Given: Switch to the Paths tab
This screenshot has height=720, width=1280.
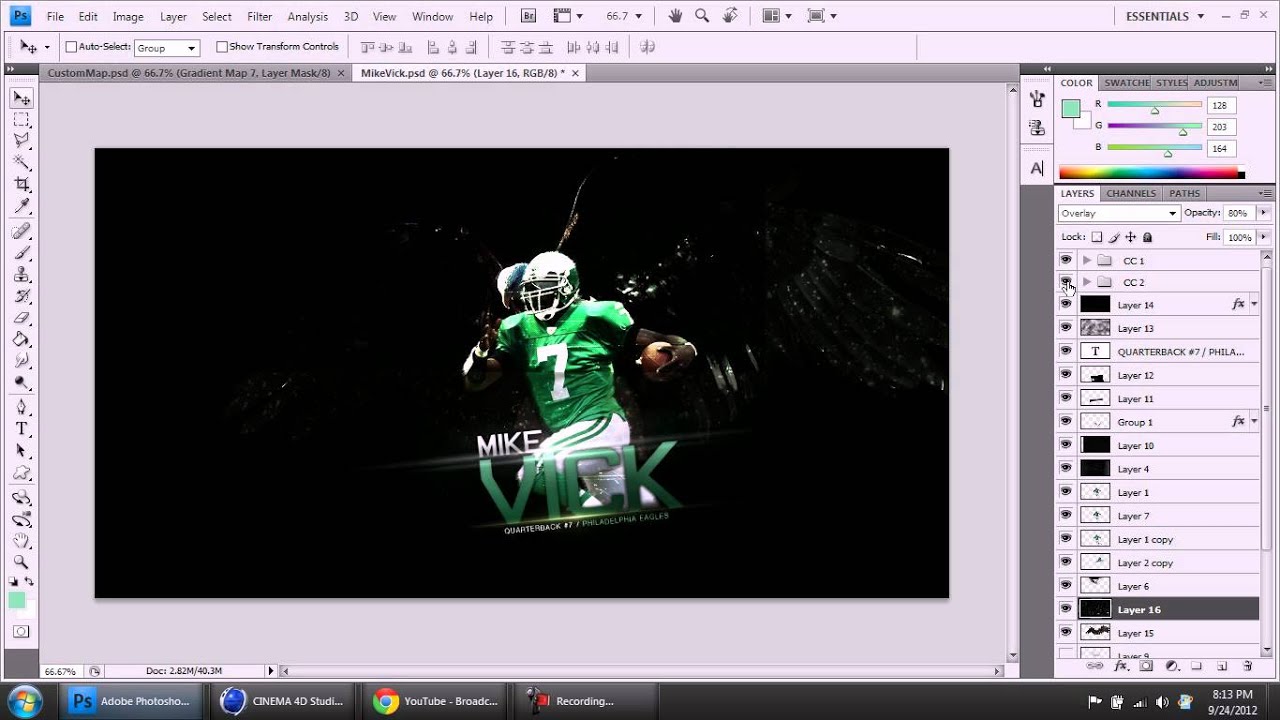Looking at the screenshot, I should coord(1184,193).
